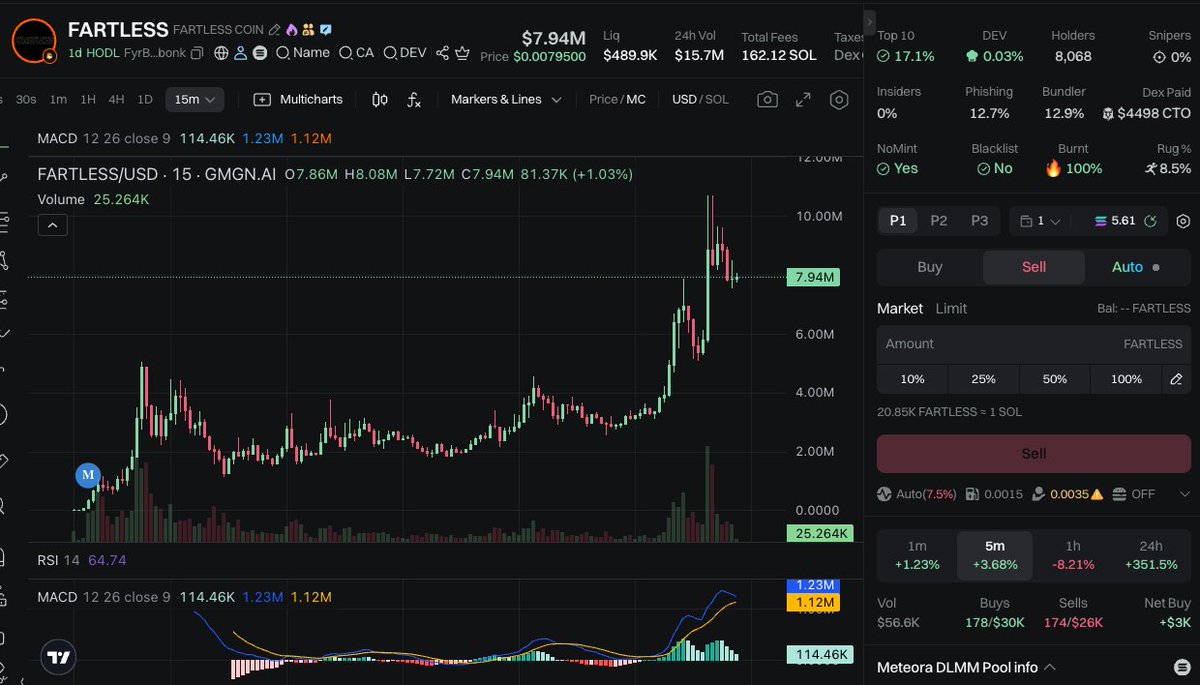The height and width of the screenshot is (685, 1200).
Task: Click the TradingView logo on chart
Action: click(59, 657)
